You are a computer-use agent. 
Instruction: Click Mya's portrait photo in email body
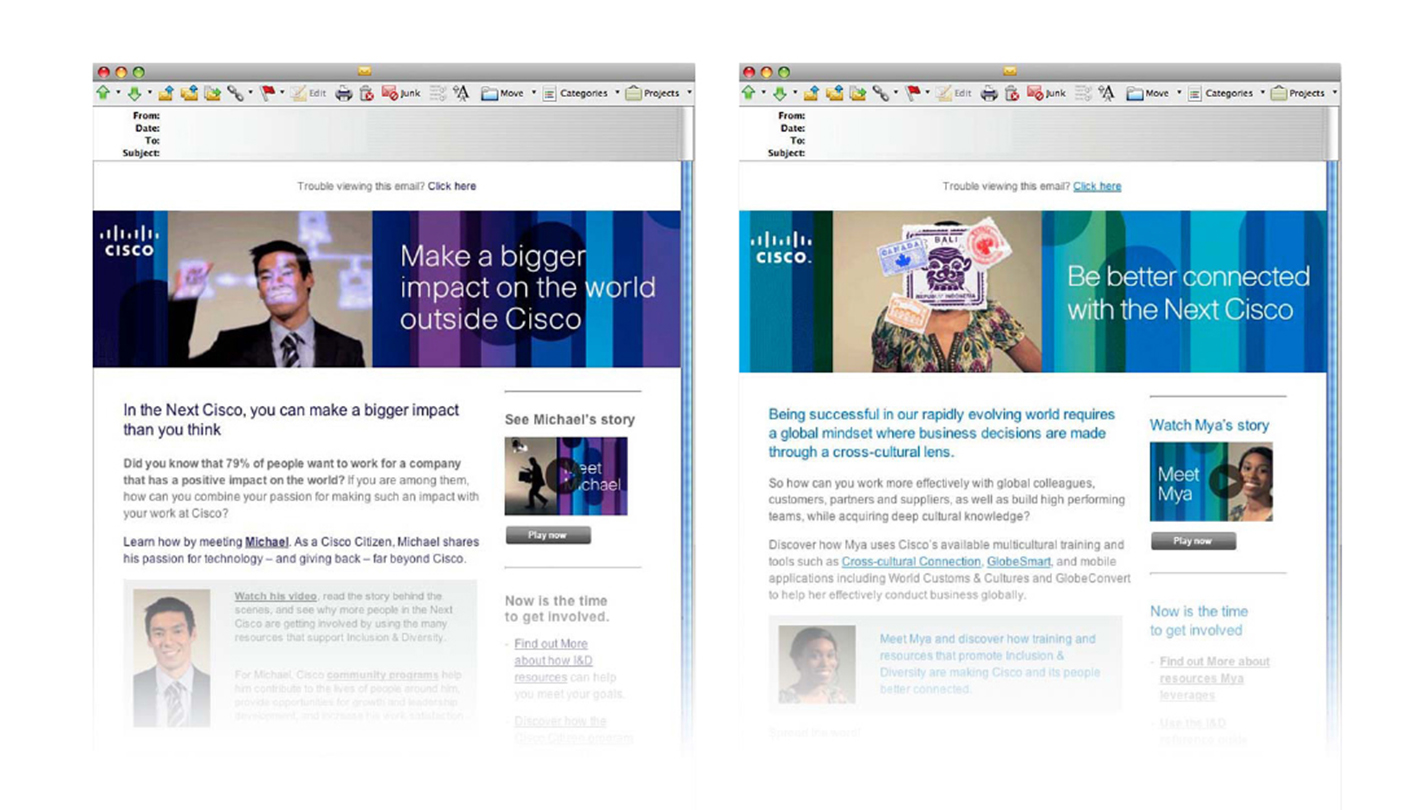pos(817,664)
